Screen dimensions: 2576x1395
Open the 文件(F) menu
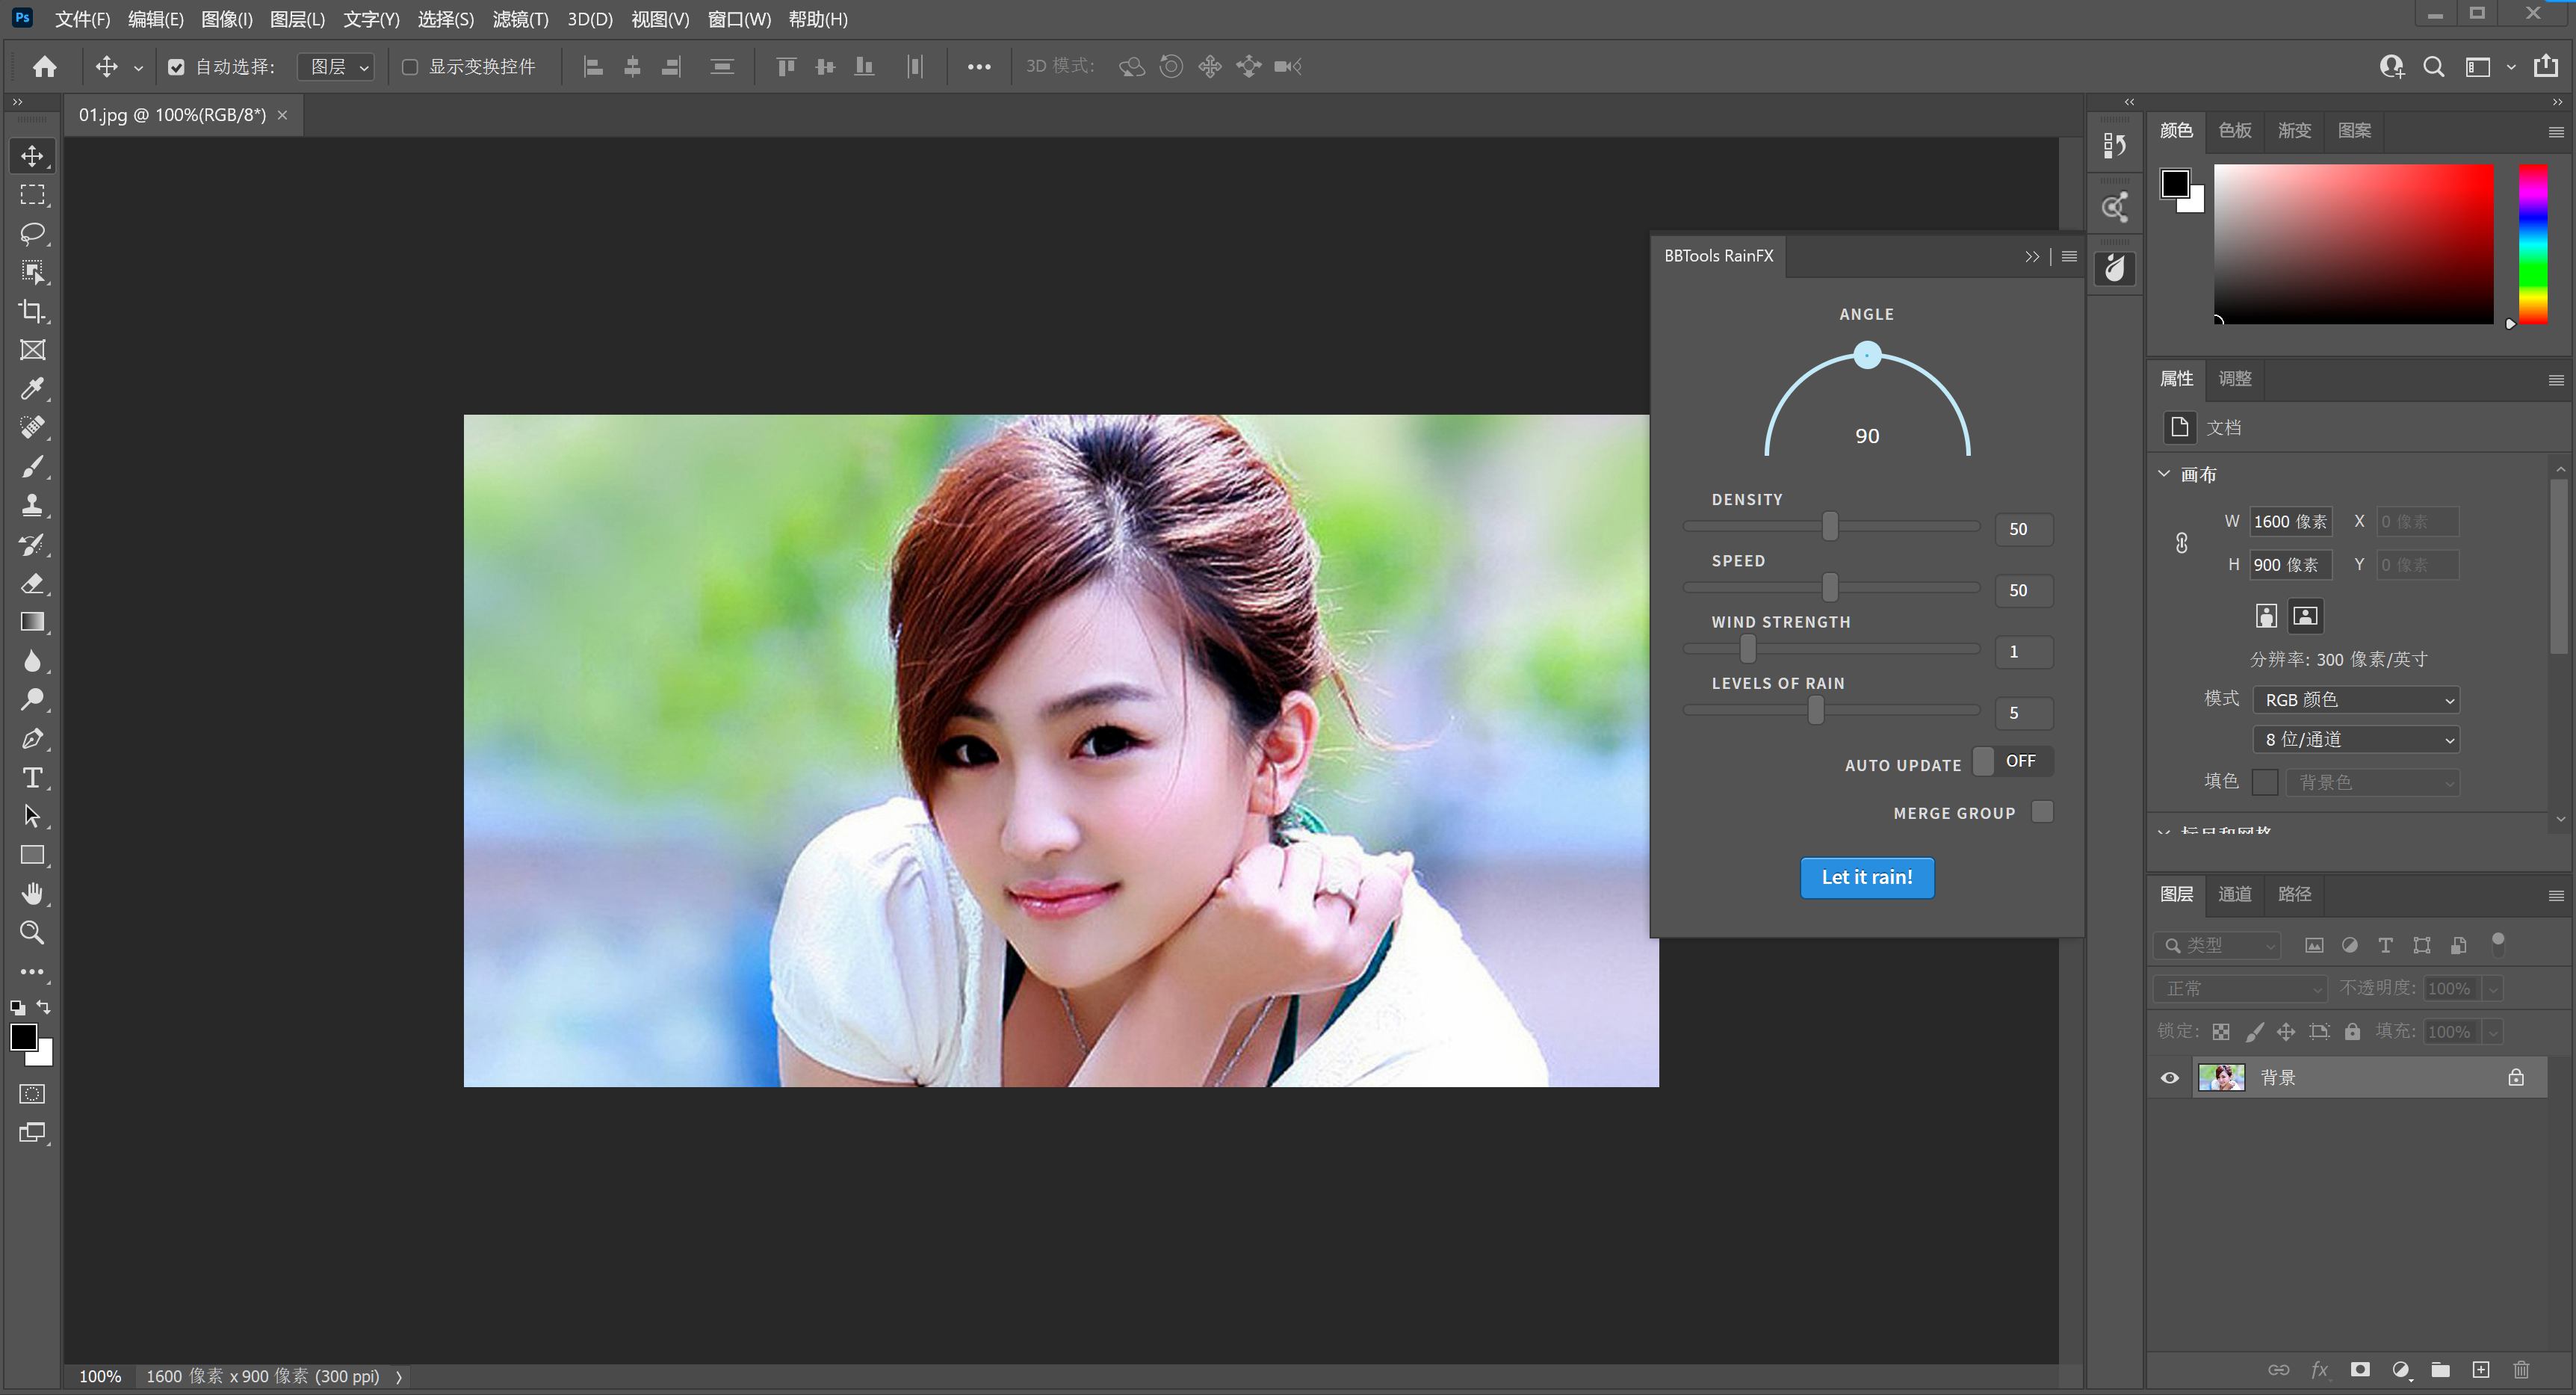[x=82, y=19]
